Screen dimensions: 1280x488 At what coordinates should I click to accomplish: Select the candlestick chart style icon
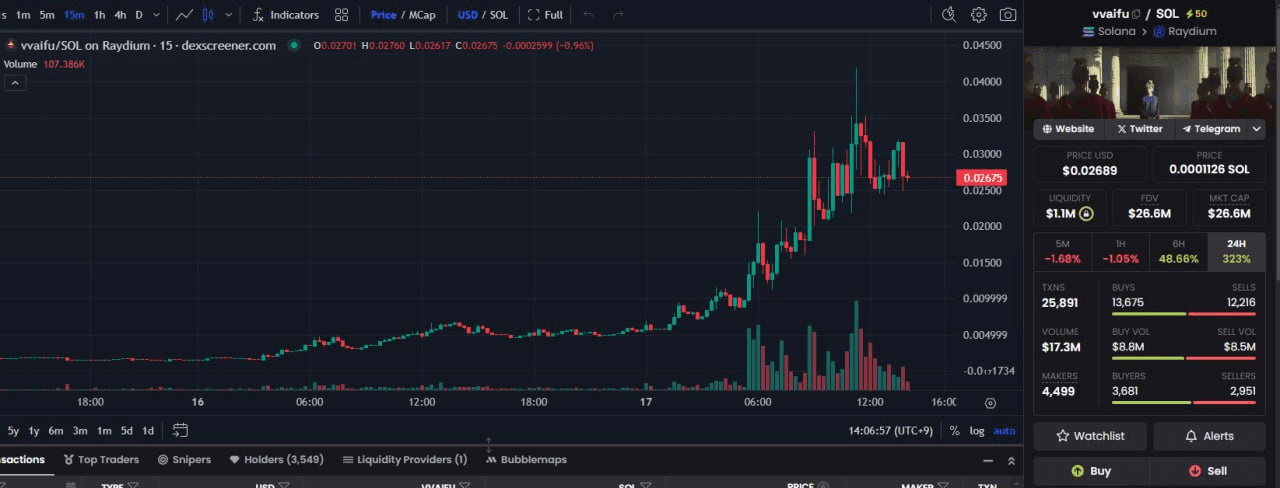coord(208,15)
